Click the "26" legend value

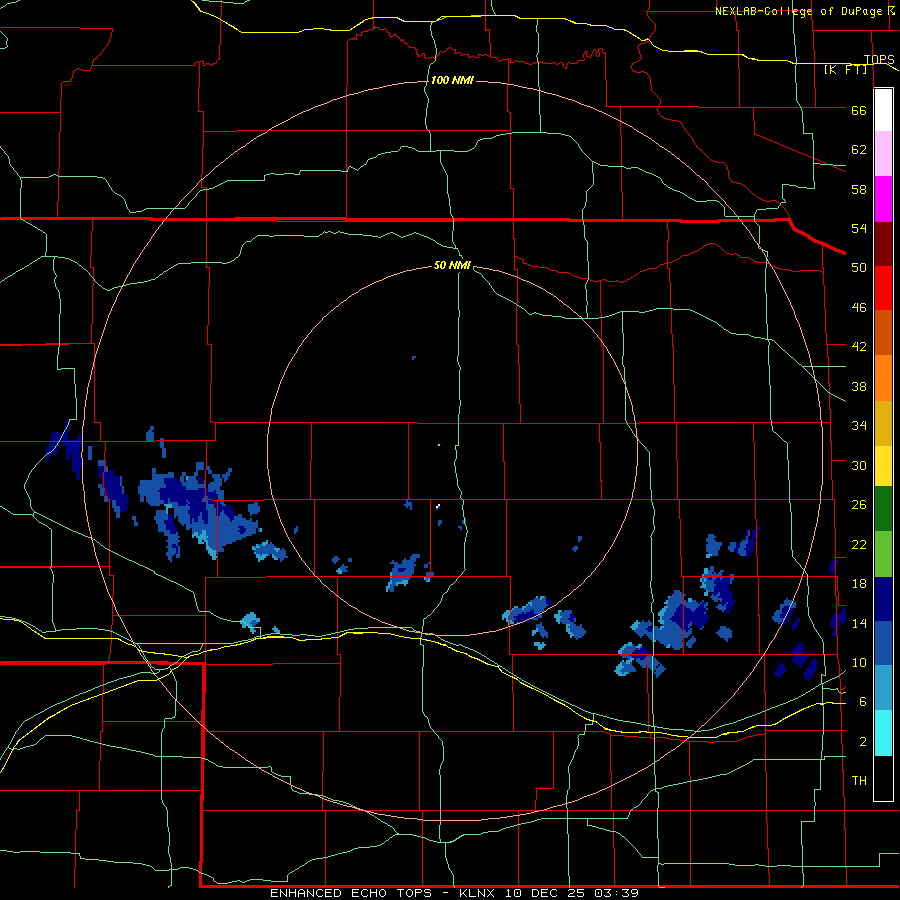pyautogui.click(x=859, y=505)
